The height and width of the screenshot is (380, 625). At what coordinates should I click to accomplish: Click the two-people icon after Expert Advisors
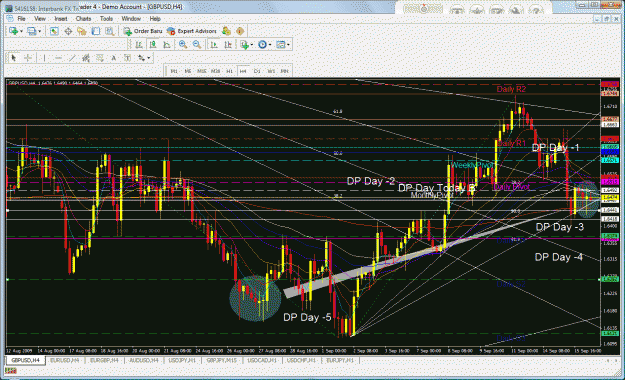(x=226, y=31)
